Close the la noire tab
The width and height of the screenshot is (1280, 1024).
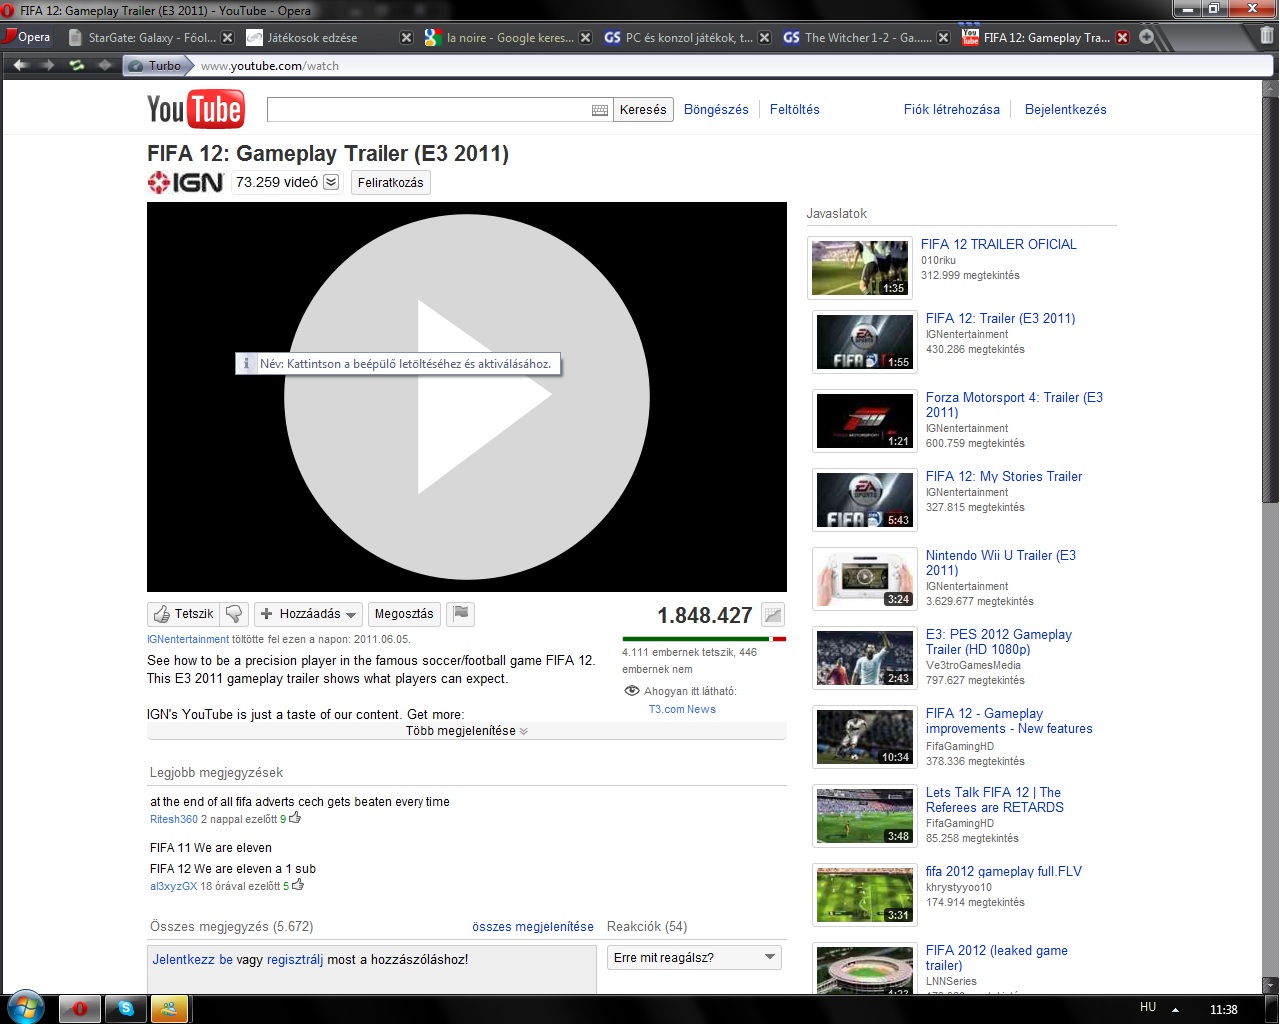pyautogui.click(x=585, y=38)
